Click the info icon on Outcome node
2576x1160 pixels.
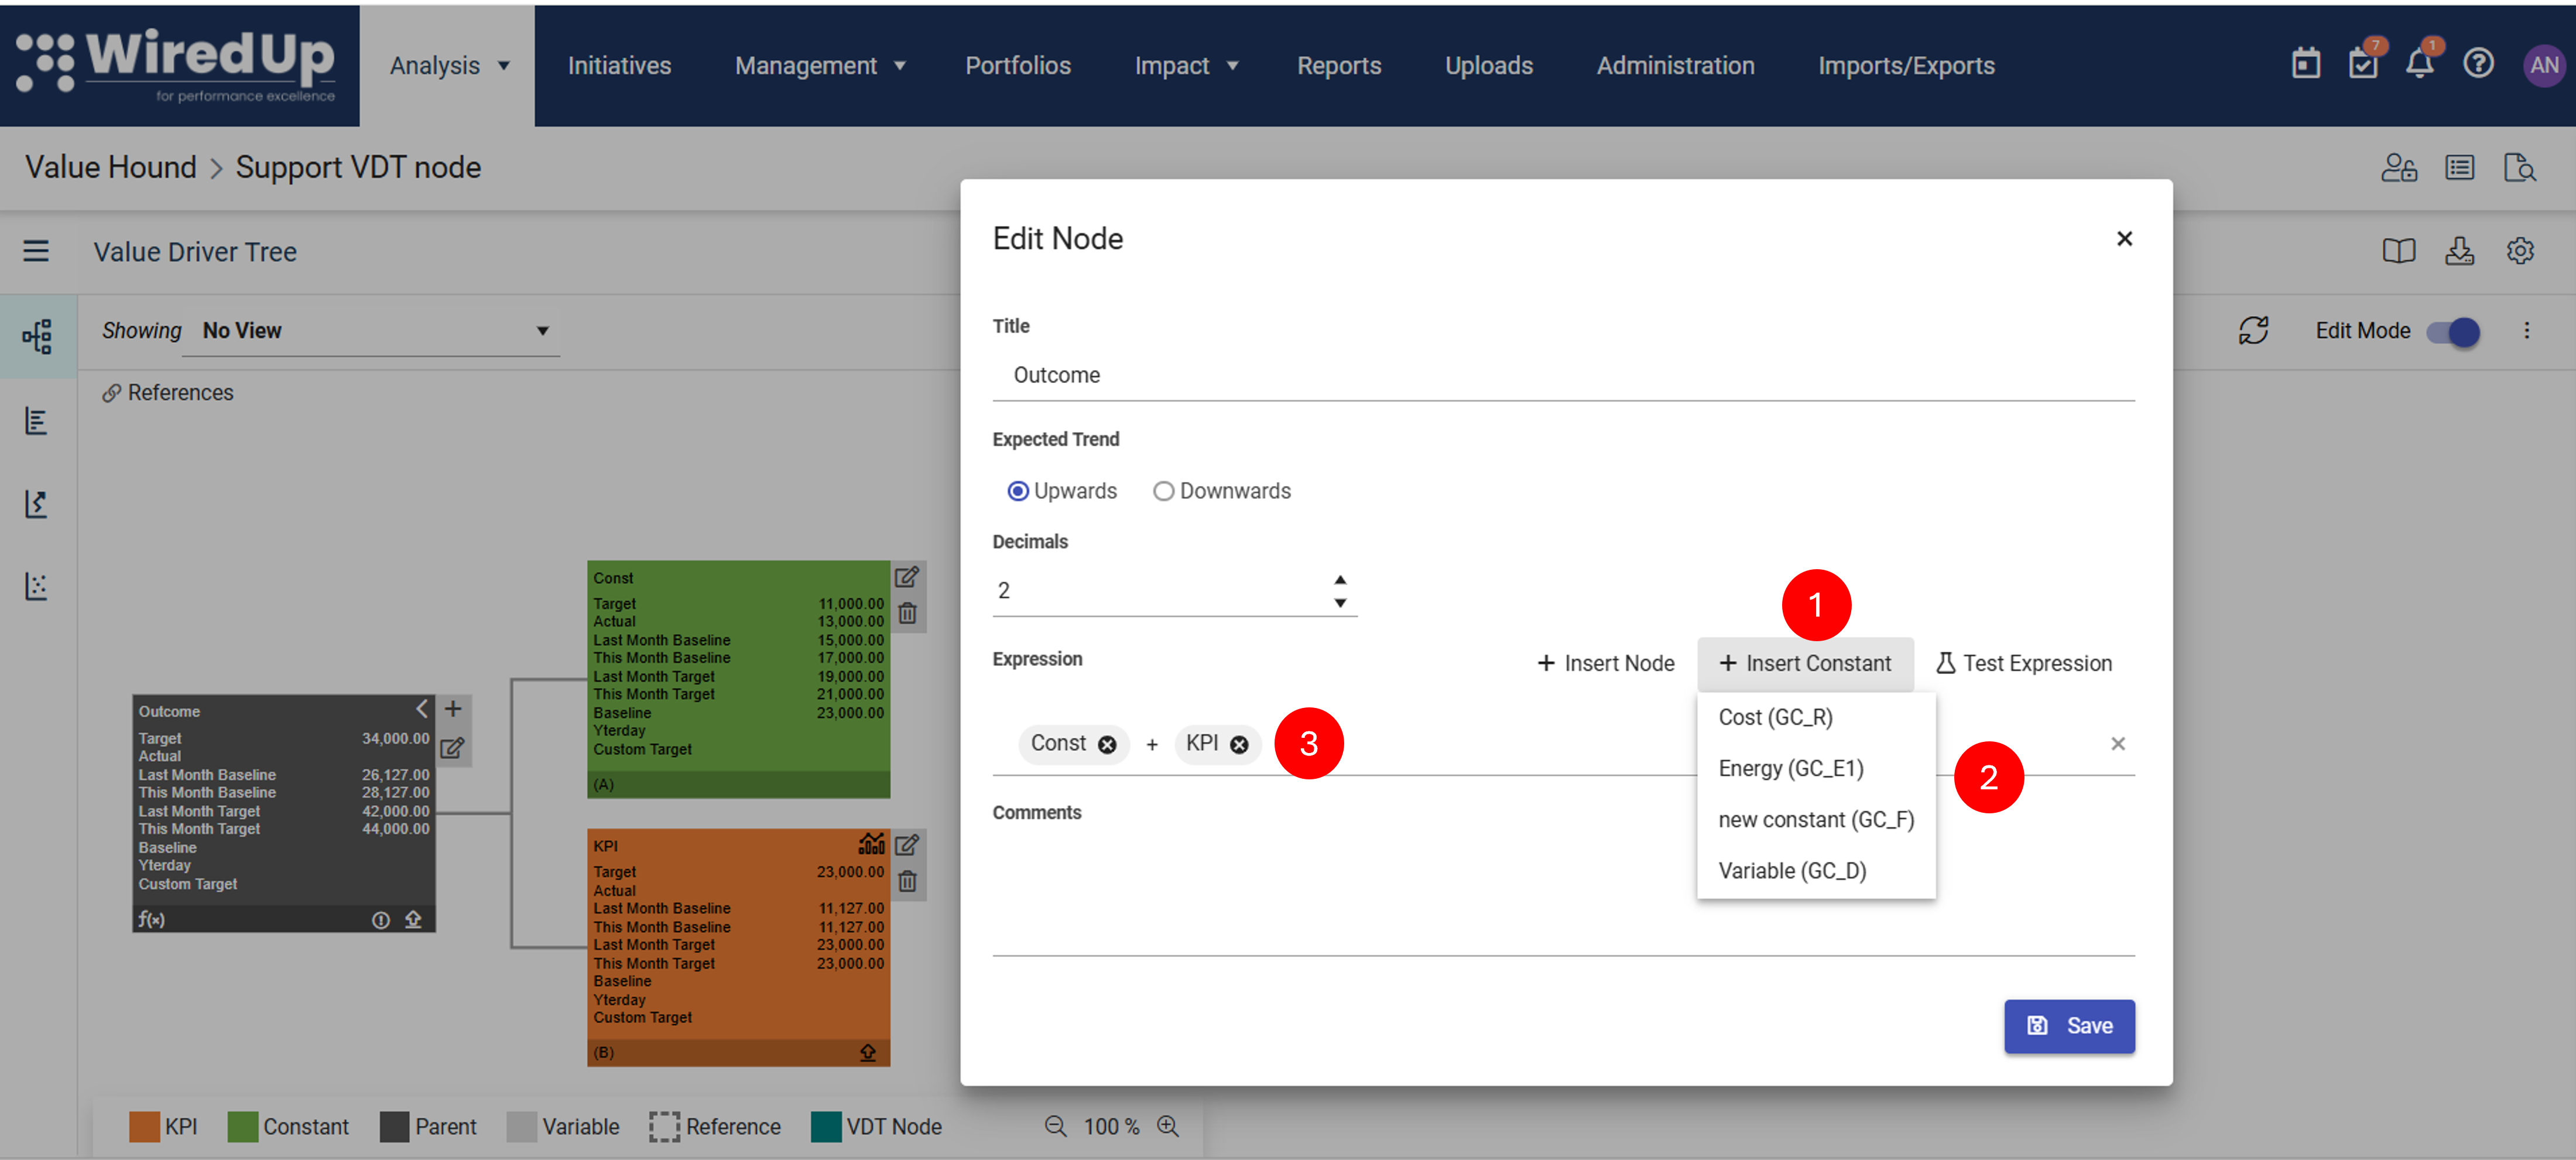(x=380, y=920)
